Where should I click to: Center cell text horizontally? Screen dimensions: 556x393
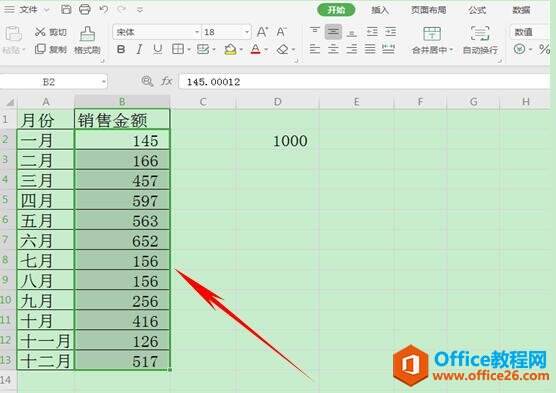[333, 49]
